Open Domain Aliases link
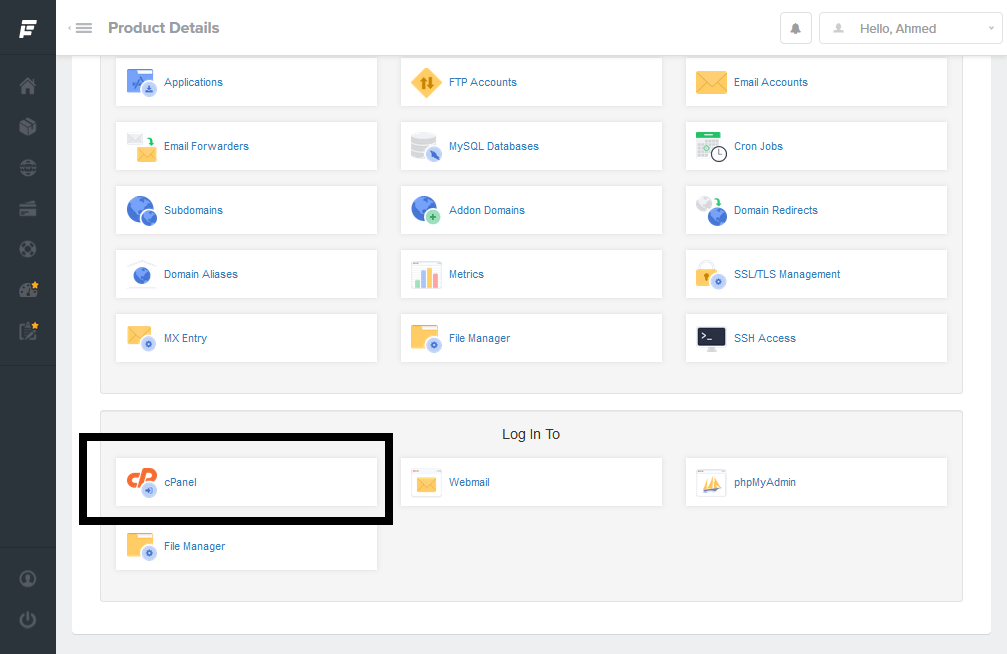Image resolution: width=1007 pixels, height=654 pixels. click(x=201, y=274)
